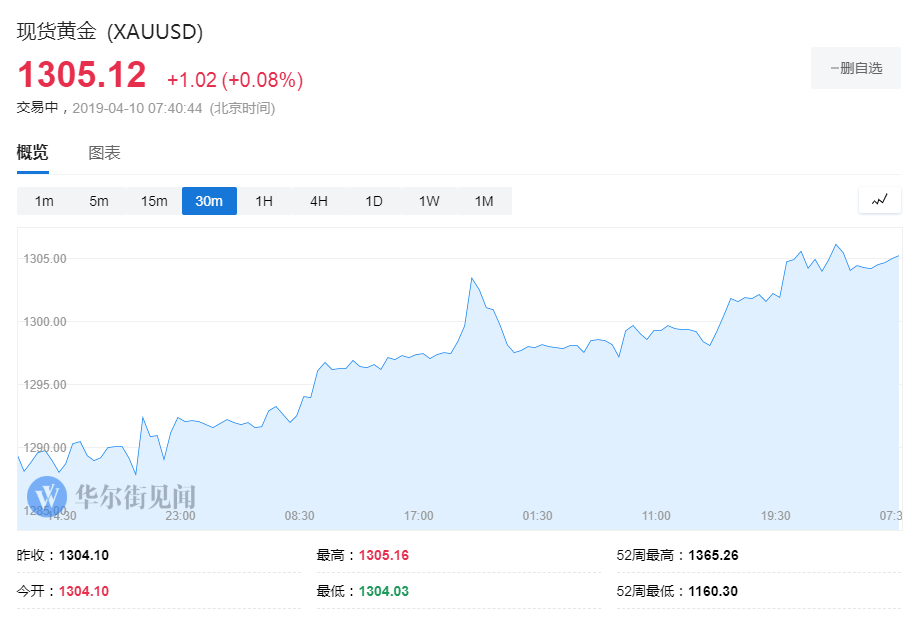
Task: Remove XAUUSD from watchlist with 删自选
Action: (855, 68)
